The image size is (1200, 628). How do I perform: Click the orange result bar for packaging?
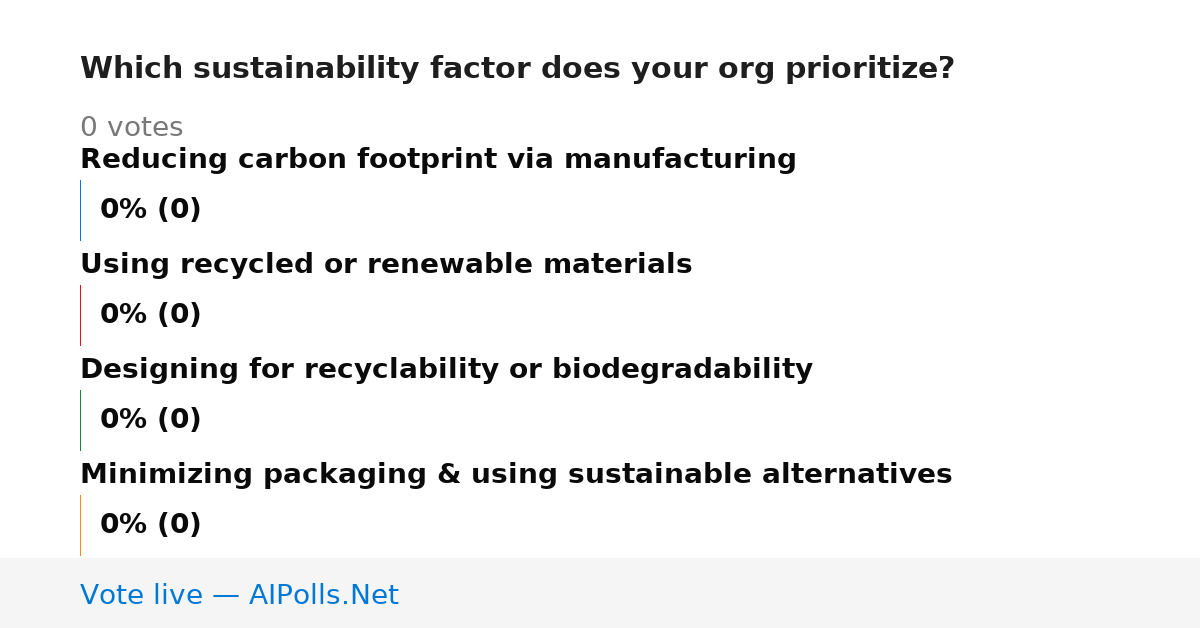(80, 525)
